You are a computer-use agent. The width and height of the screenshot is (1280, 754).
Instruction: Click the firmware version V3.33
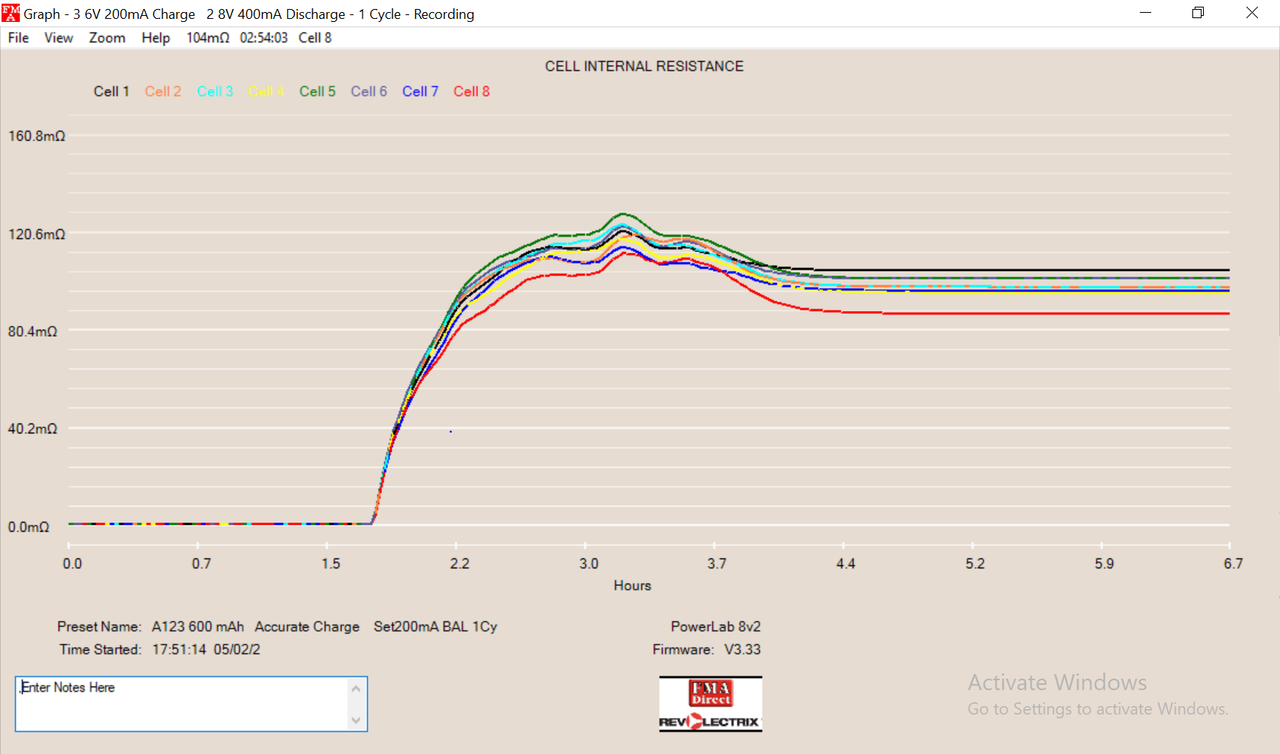click(743, 650)
